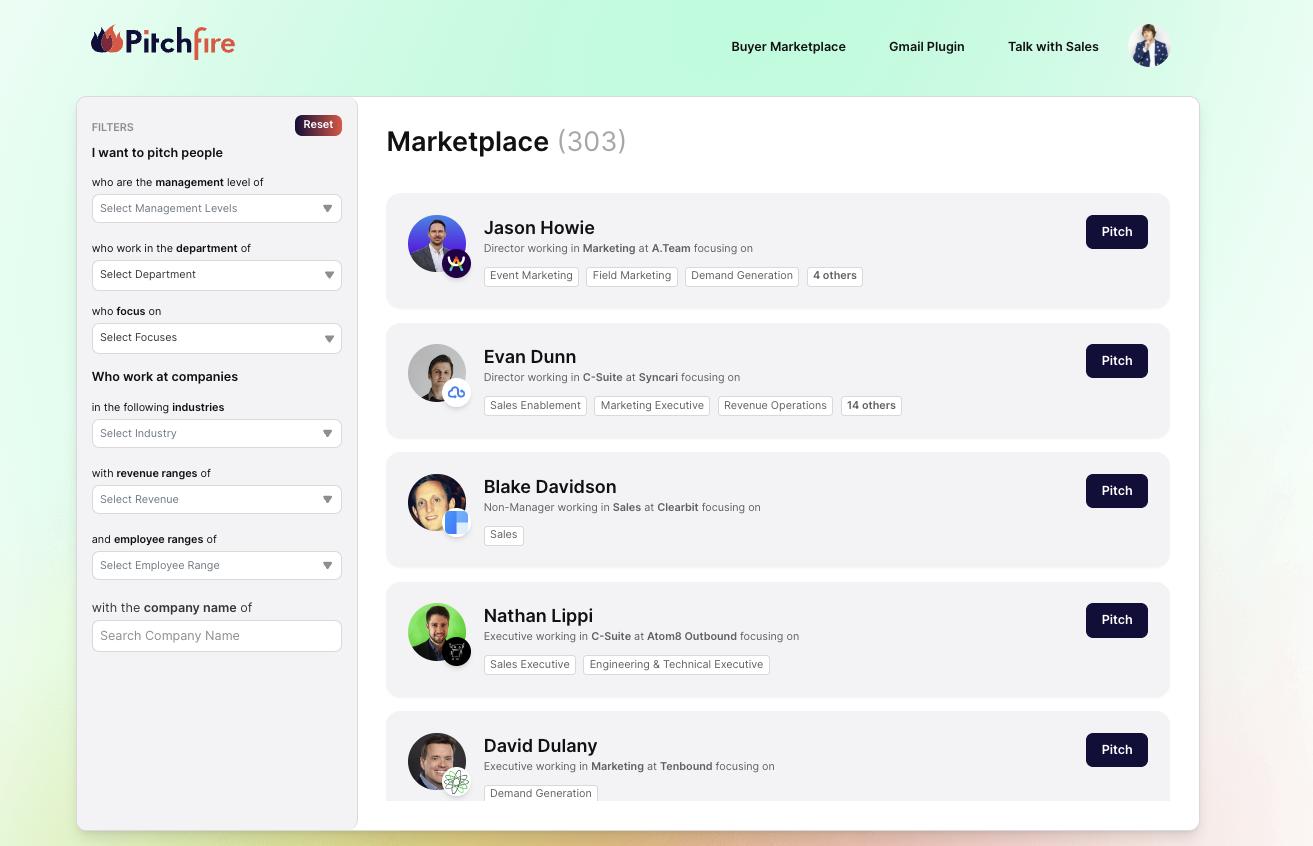Click Jason Howie's profile photo
Image resolution: width=1313 pixels, height=846 pixels.
(x=437, y=244)
